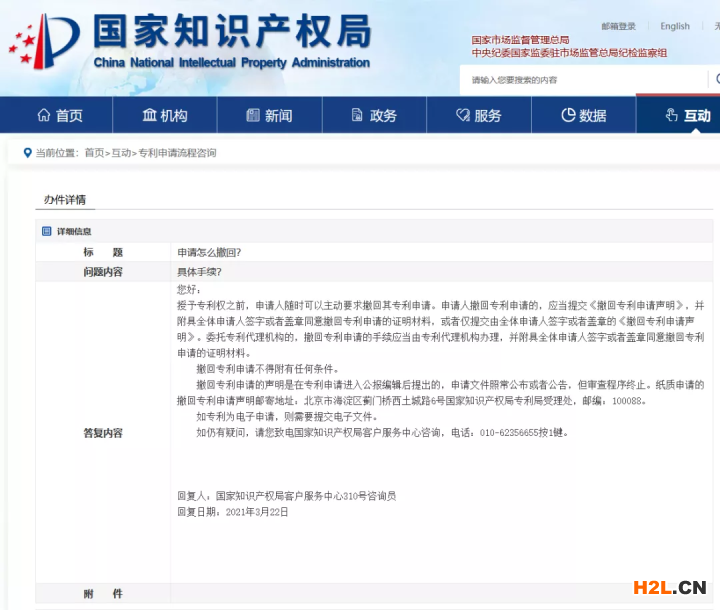Click the greeting line 您好:
The height and width of the screenshot is (610, 720).
coord(189,289)
